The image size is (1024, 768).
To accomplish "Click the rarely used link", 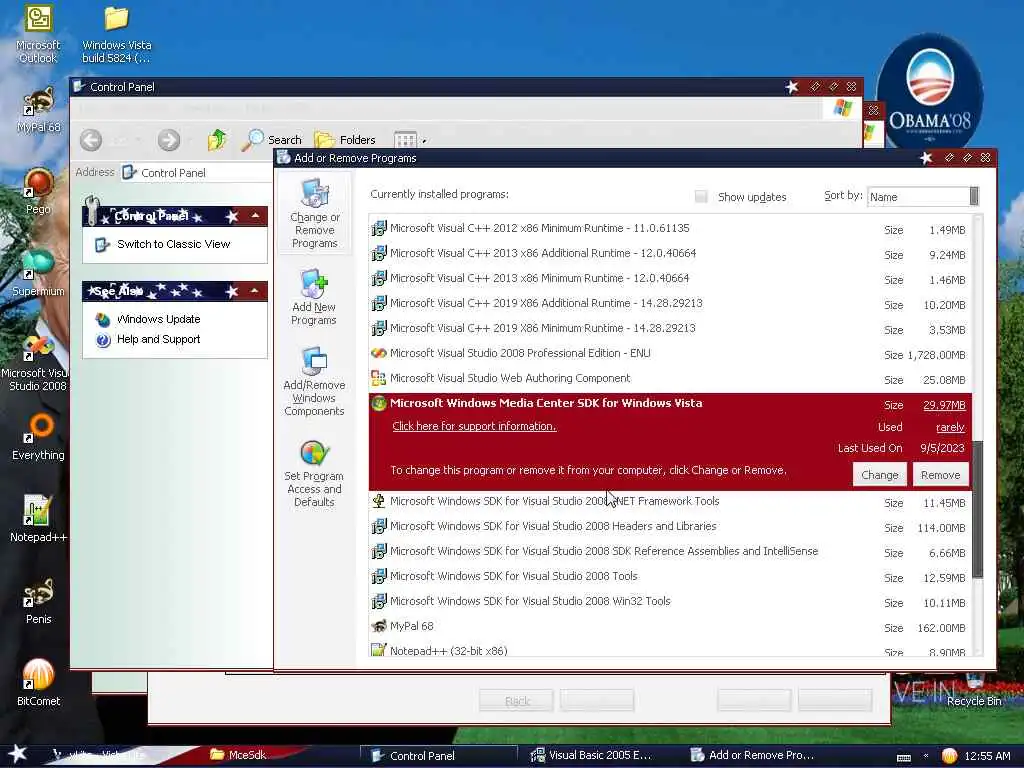I will click(950, 427).
